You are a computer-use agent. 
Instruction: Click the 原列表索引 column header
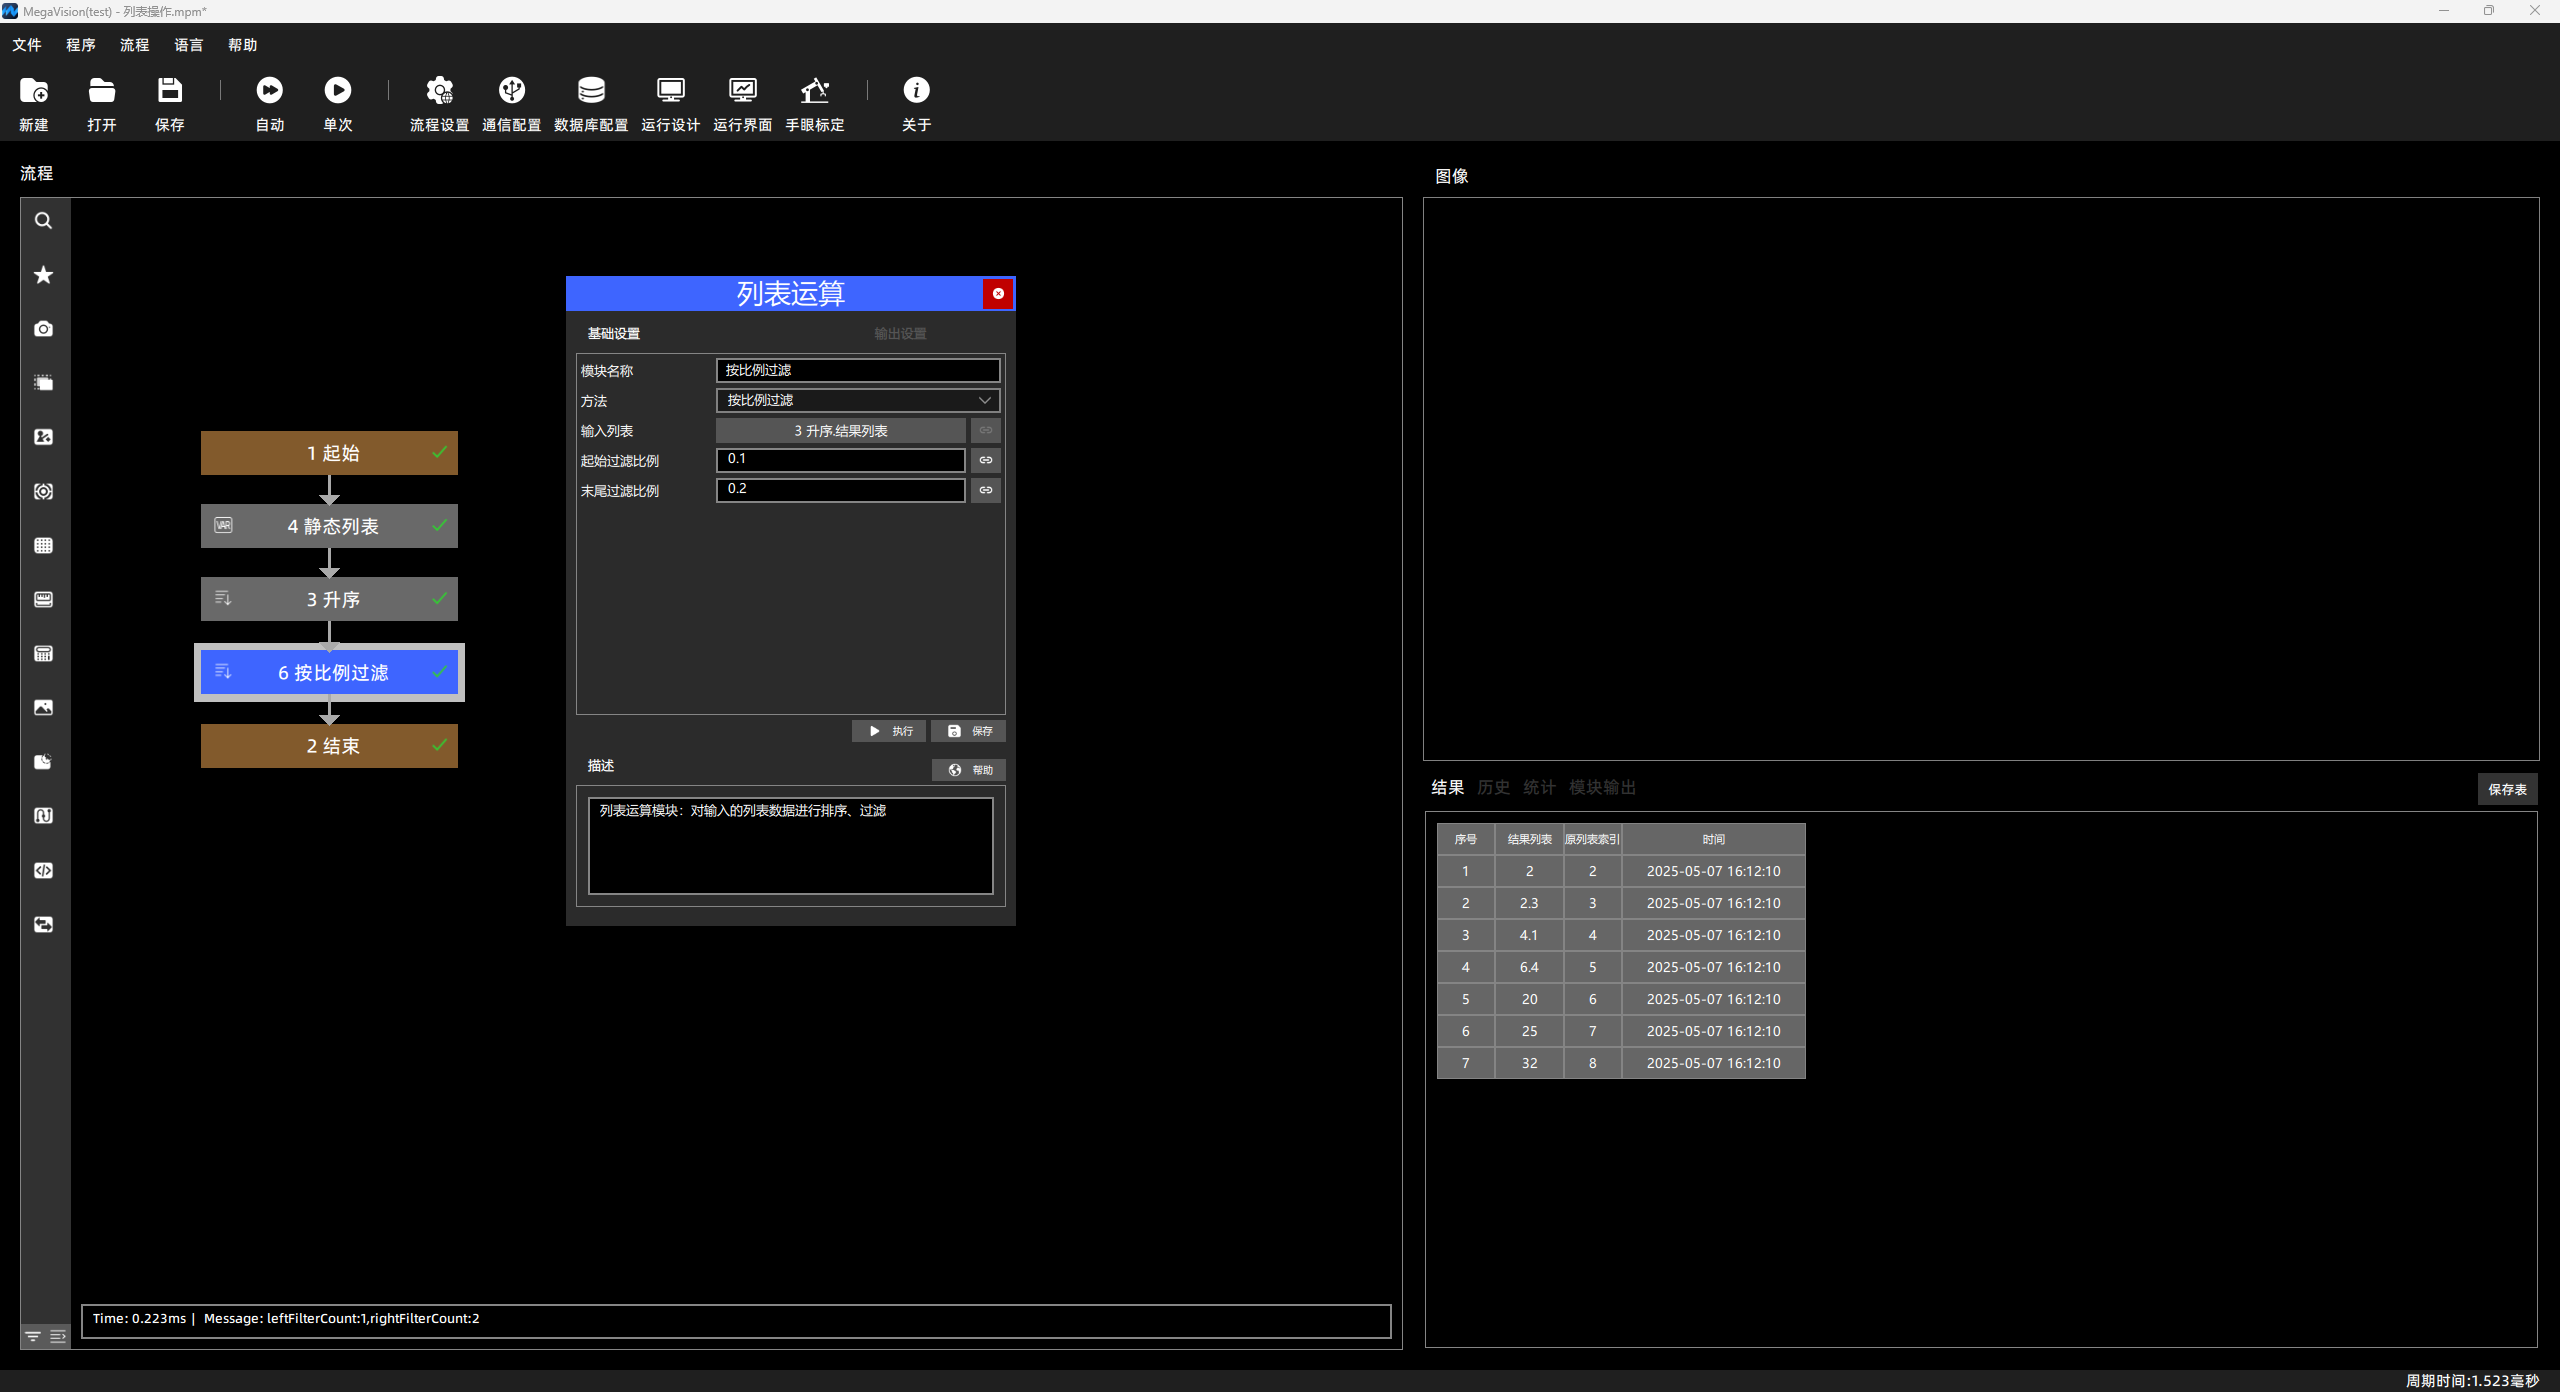pyautogui.click(x=1593, y=839)
